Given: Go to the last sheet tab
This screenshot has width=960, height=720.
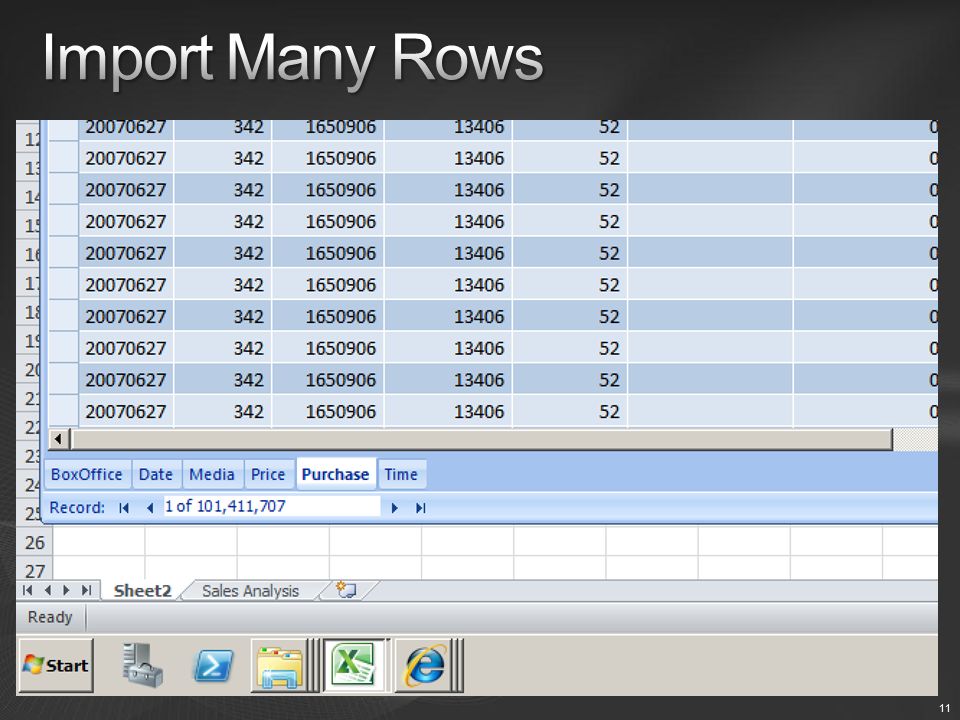Looking at the screenshot, I should 86,590.
